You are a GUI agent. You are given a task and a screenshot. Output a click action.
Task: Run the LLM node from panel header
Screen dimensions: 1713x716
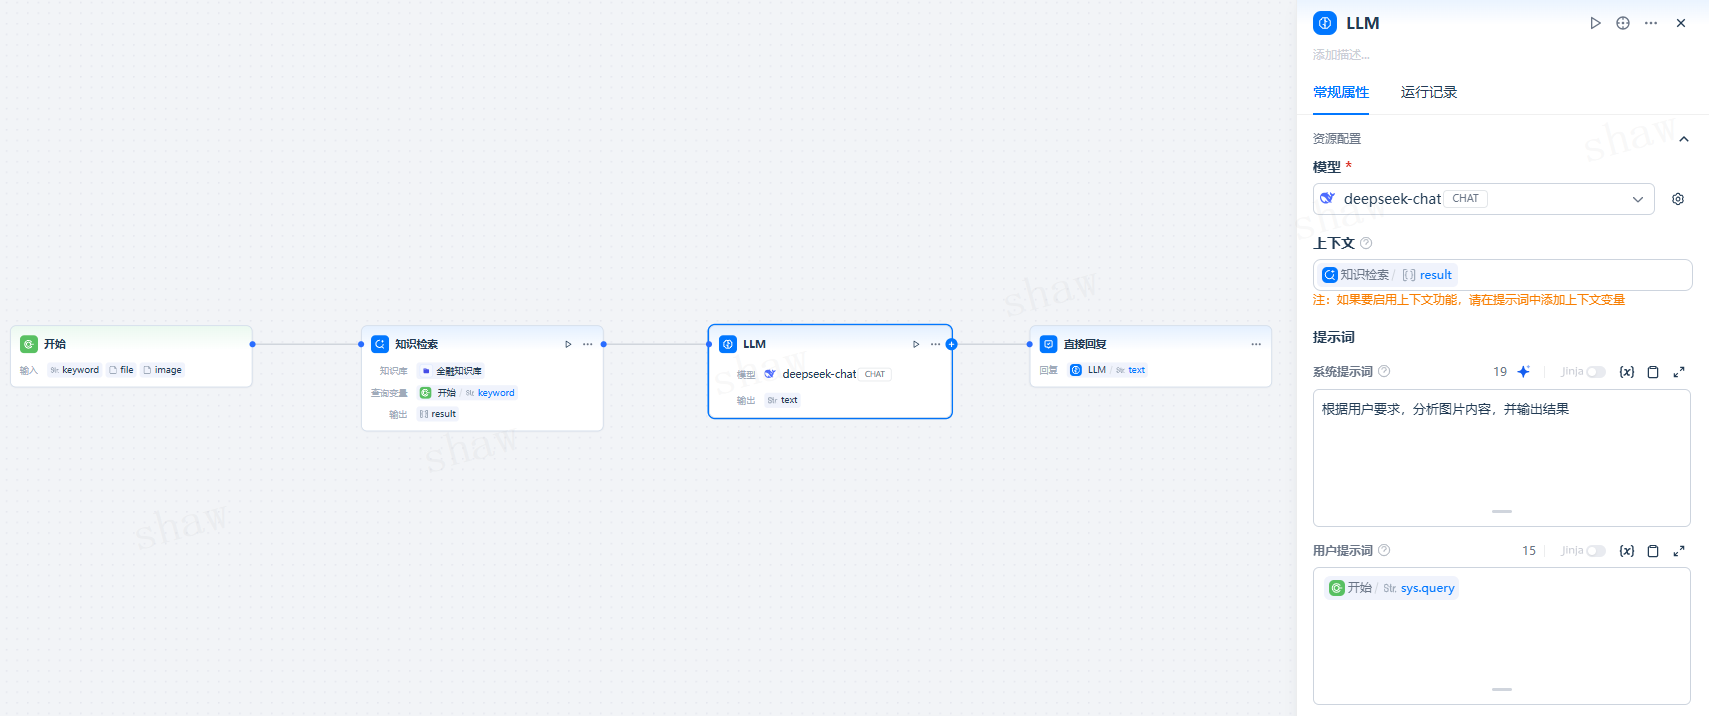point(1595,23)
